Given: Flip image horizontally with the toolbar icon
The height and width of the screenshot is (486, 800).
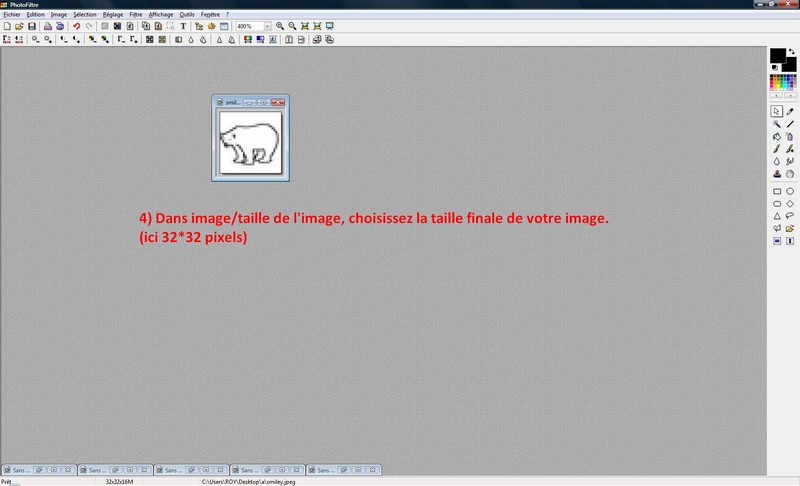Looking at the screenshot, I should point(289,39).
